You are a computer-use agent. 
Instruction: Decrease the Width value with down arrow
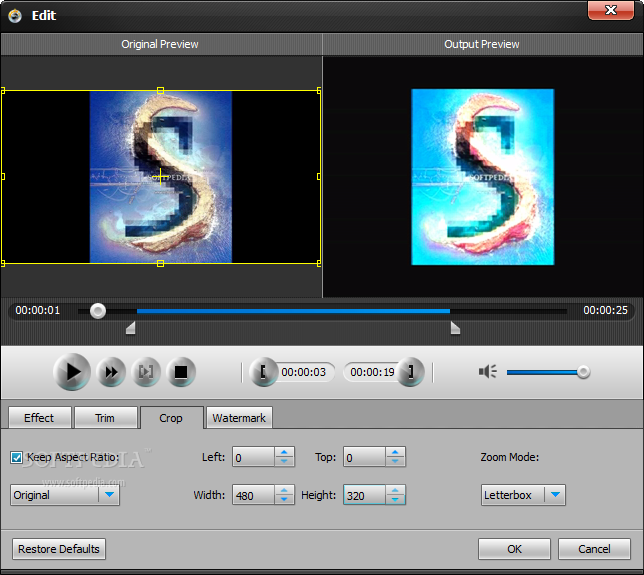pos(284,499)
